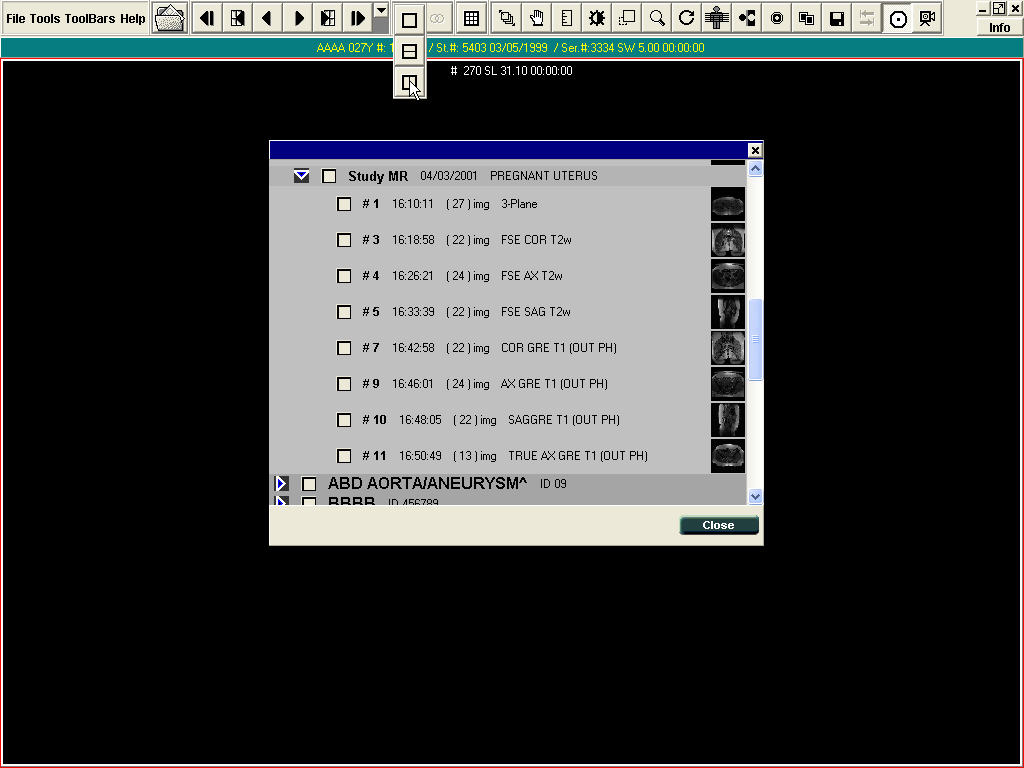Viewport: 1024px width, 768px height.
Task: Collapse the Study MR PREGNANT UTERUS tree
Action: point(301,176)
